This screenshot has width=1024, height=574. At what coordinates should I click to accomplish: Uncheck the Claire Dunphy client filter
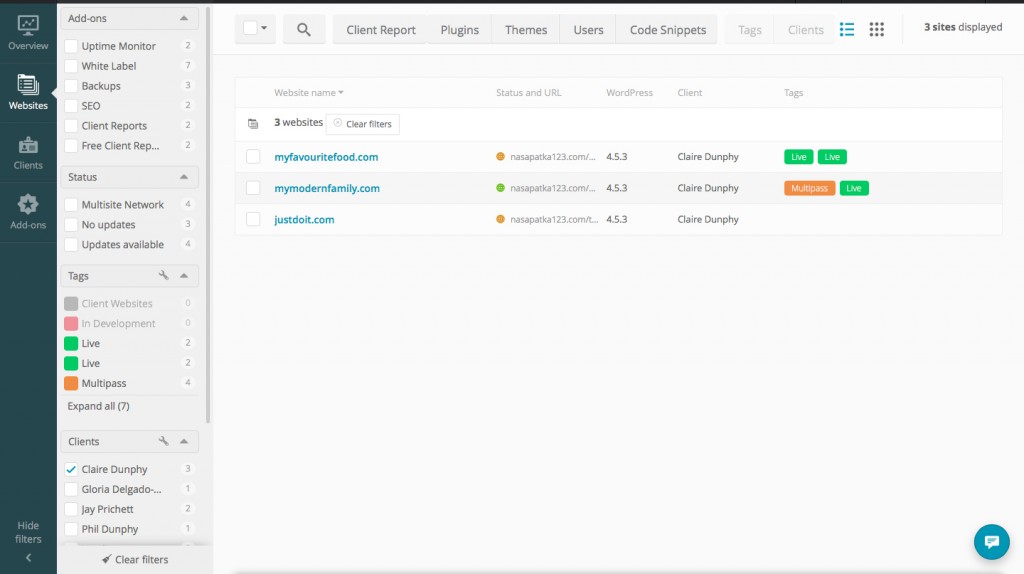click(x=71, y=469)
